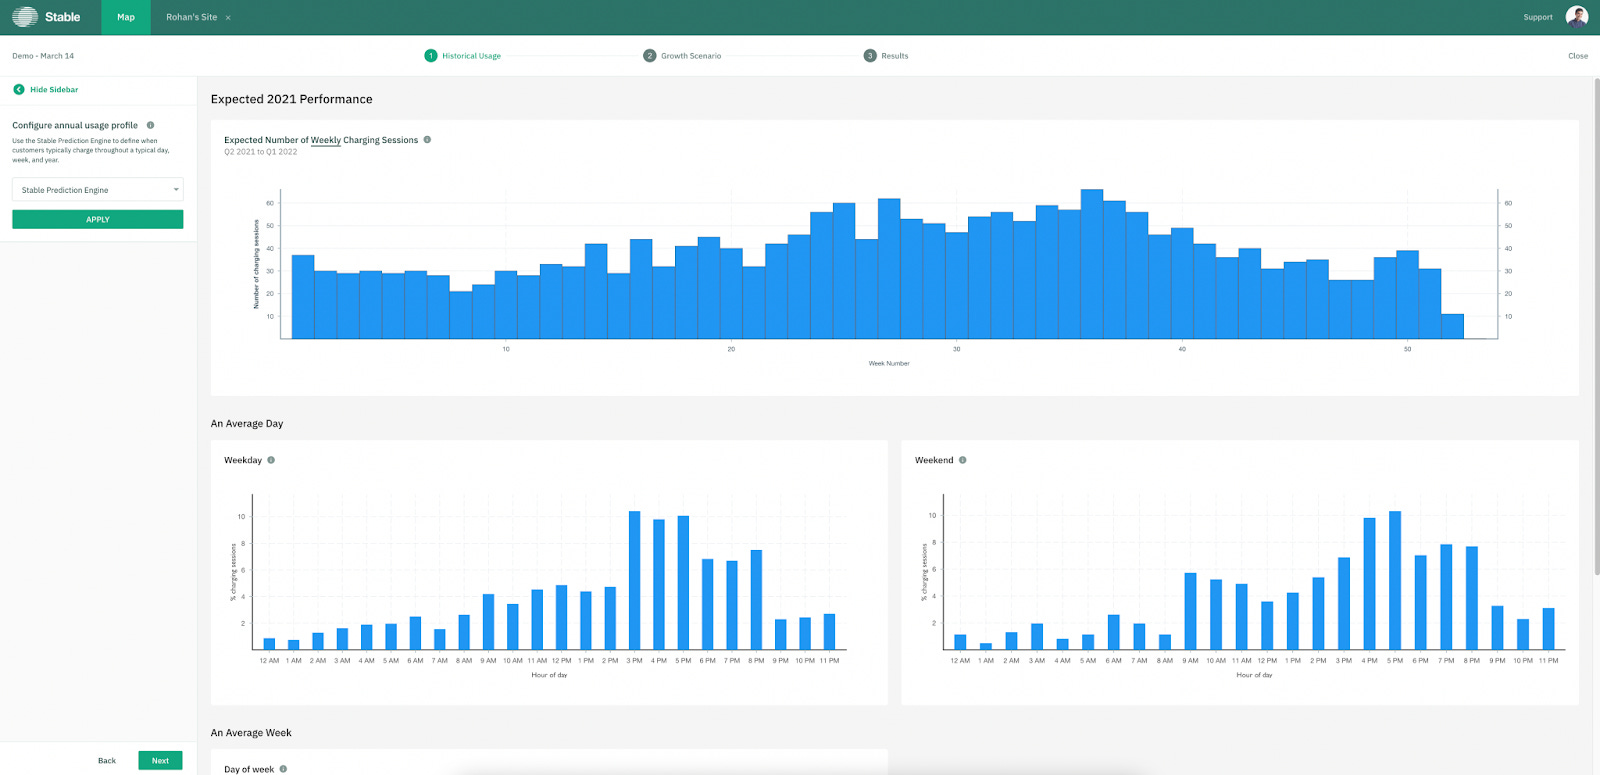Click the Stable logo icon
The height and width of the screenshot is (775, 1600).
25,17
